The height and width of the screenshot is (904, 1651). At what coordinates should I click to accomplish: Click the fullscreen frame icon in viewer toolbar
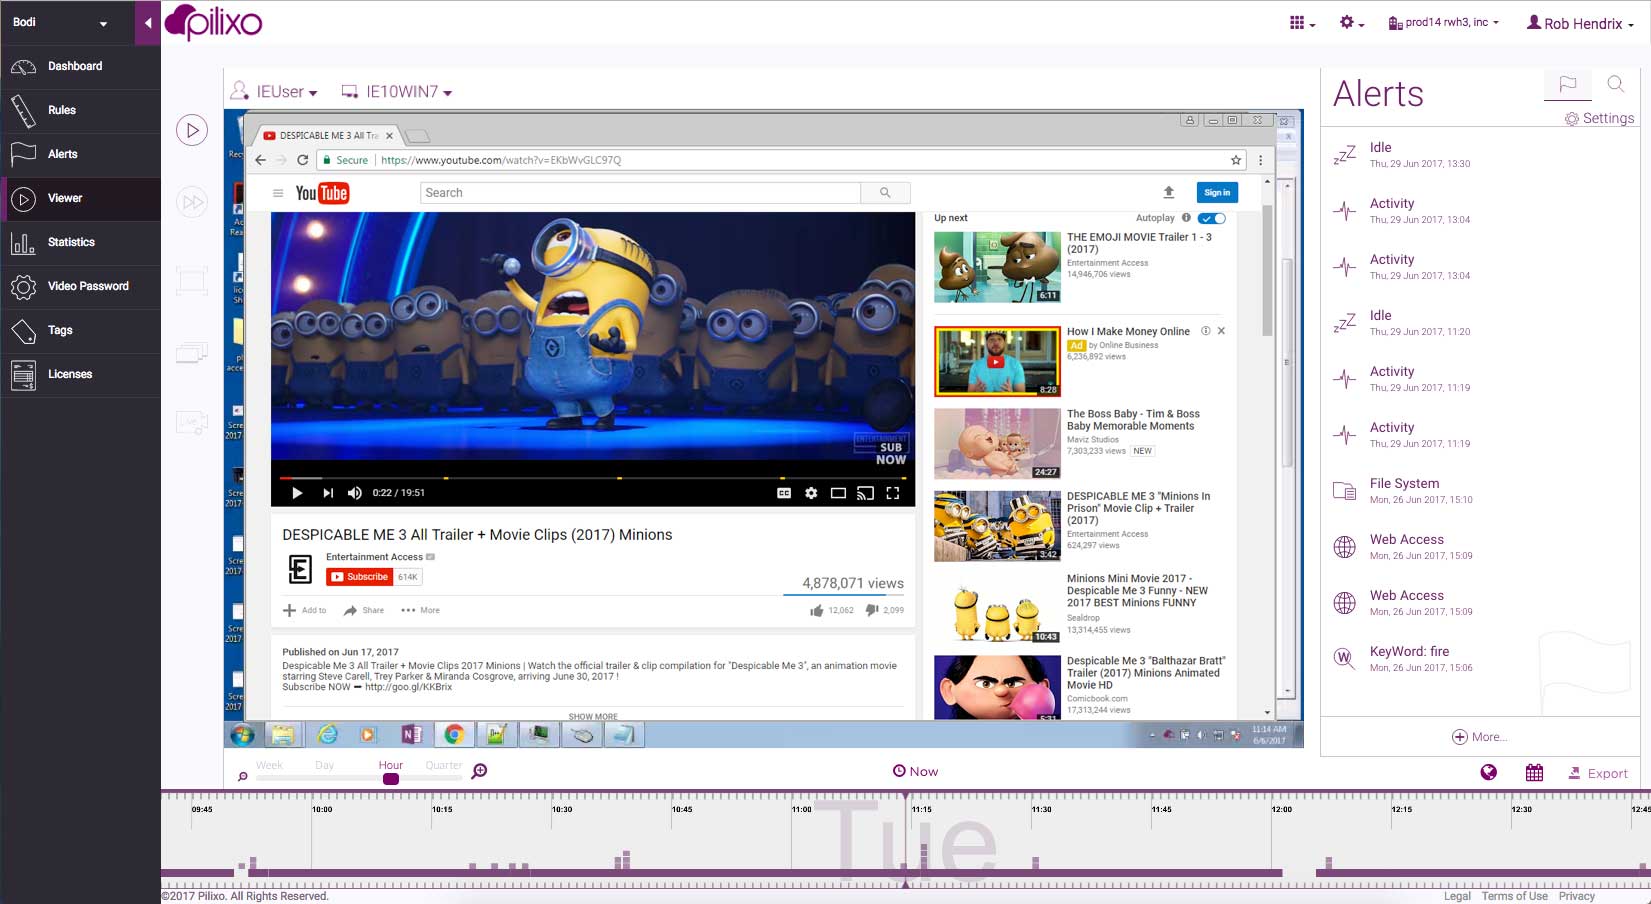192,280
